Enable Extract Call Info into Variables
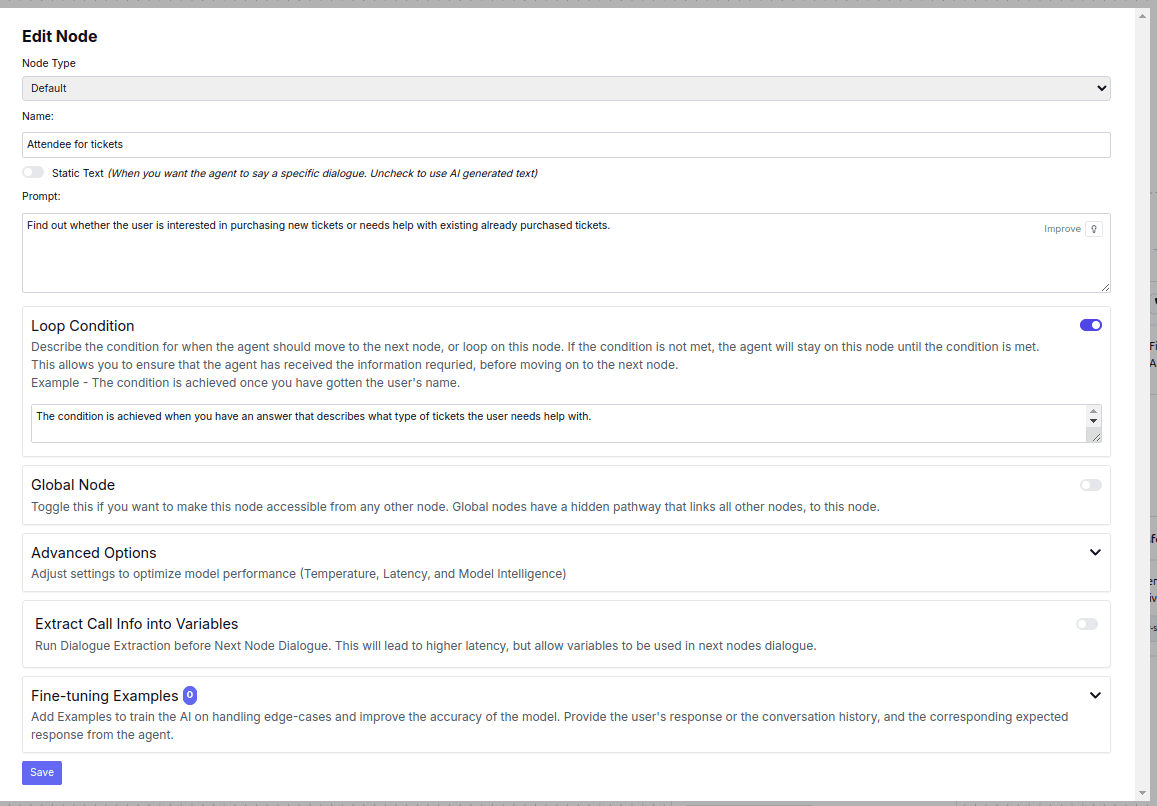This screenshot has height=806, width=1157. 1086,623
